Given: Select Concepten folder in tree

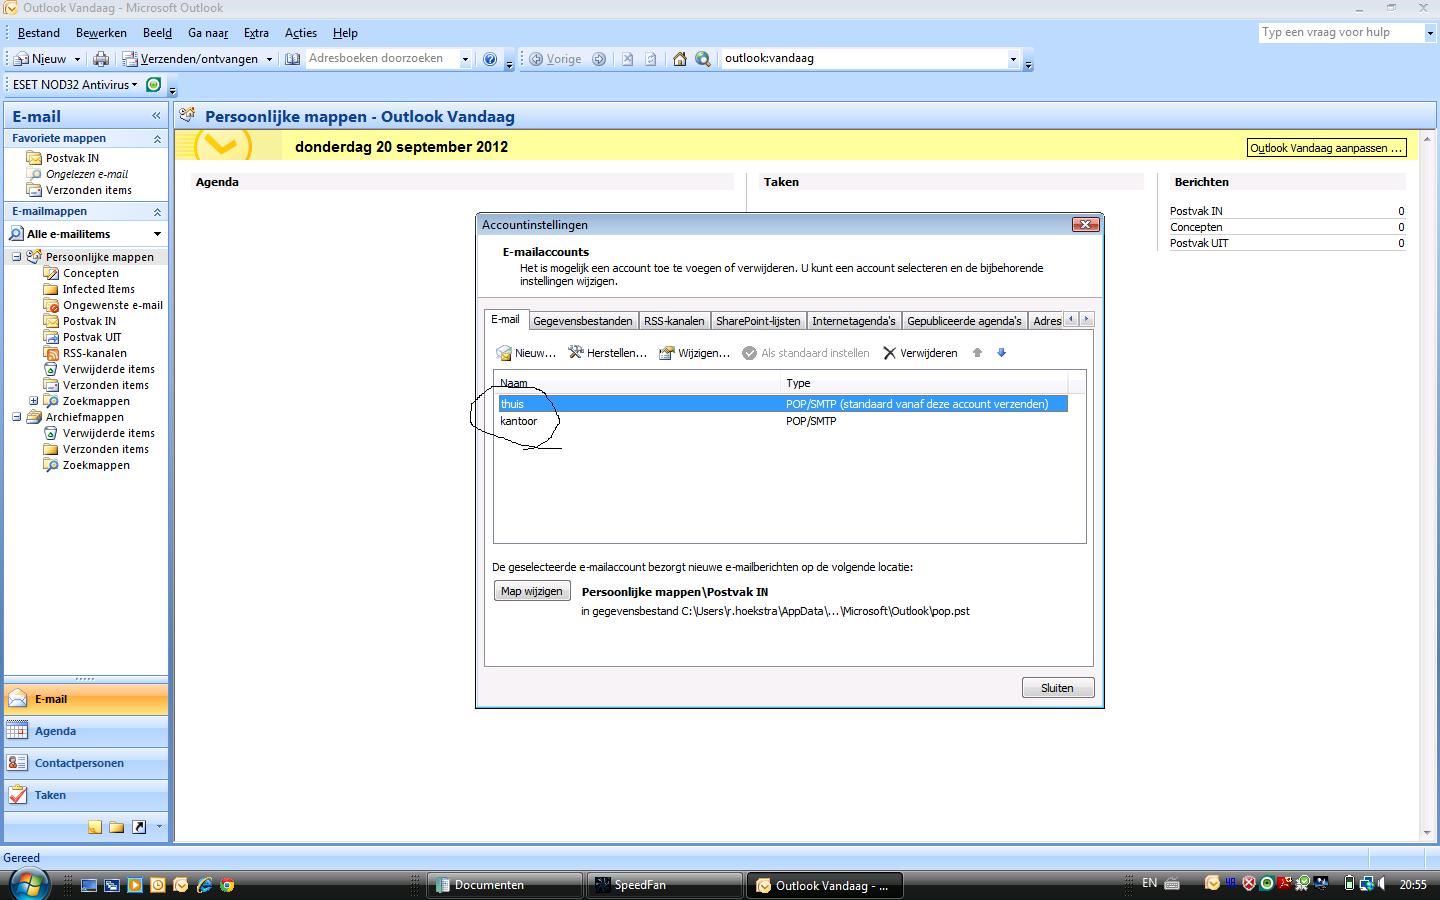Looking at the screenshot, I should tap(90, 273).
